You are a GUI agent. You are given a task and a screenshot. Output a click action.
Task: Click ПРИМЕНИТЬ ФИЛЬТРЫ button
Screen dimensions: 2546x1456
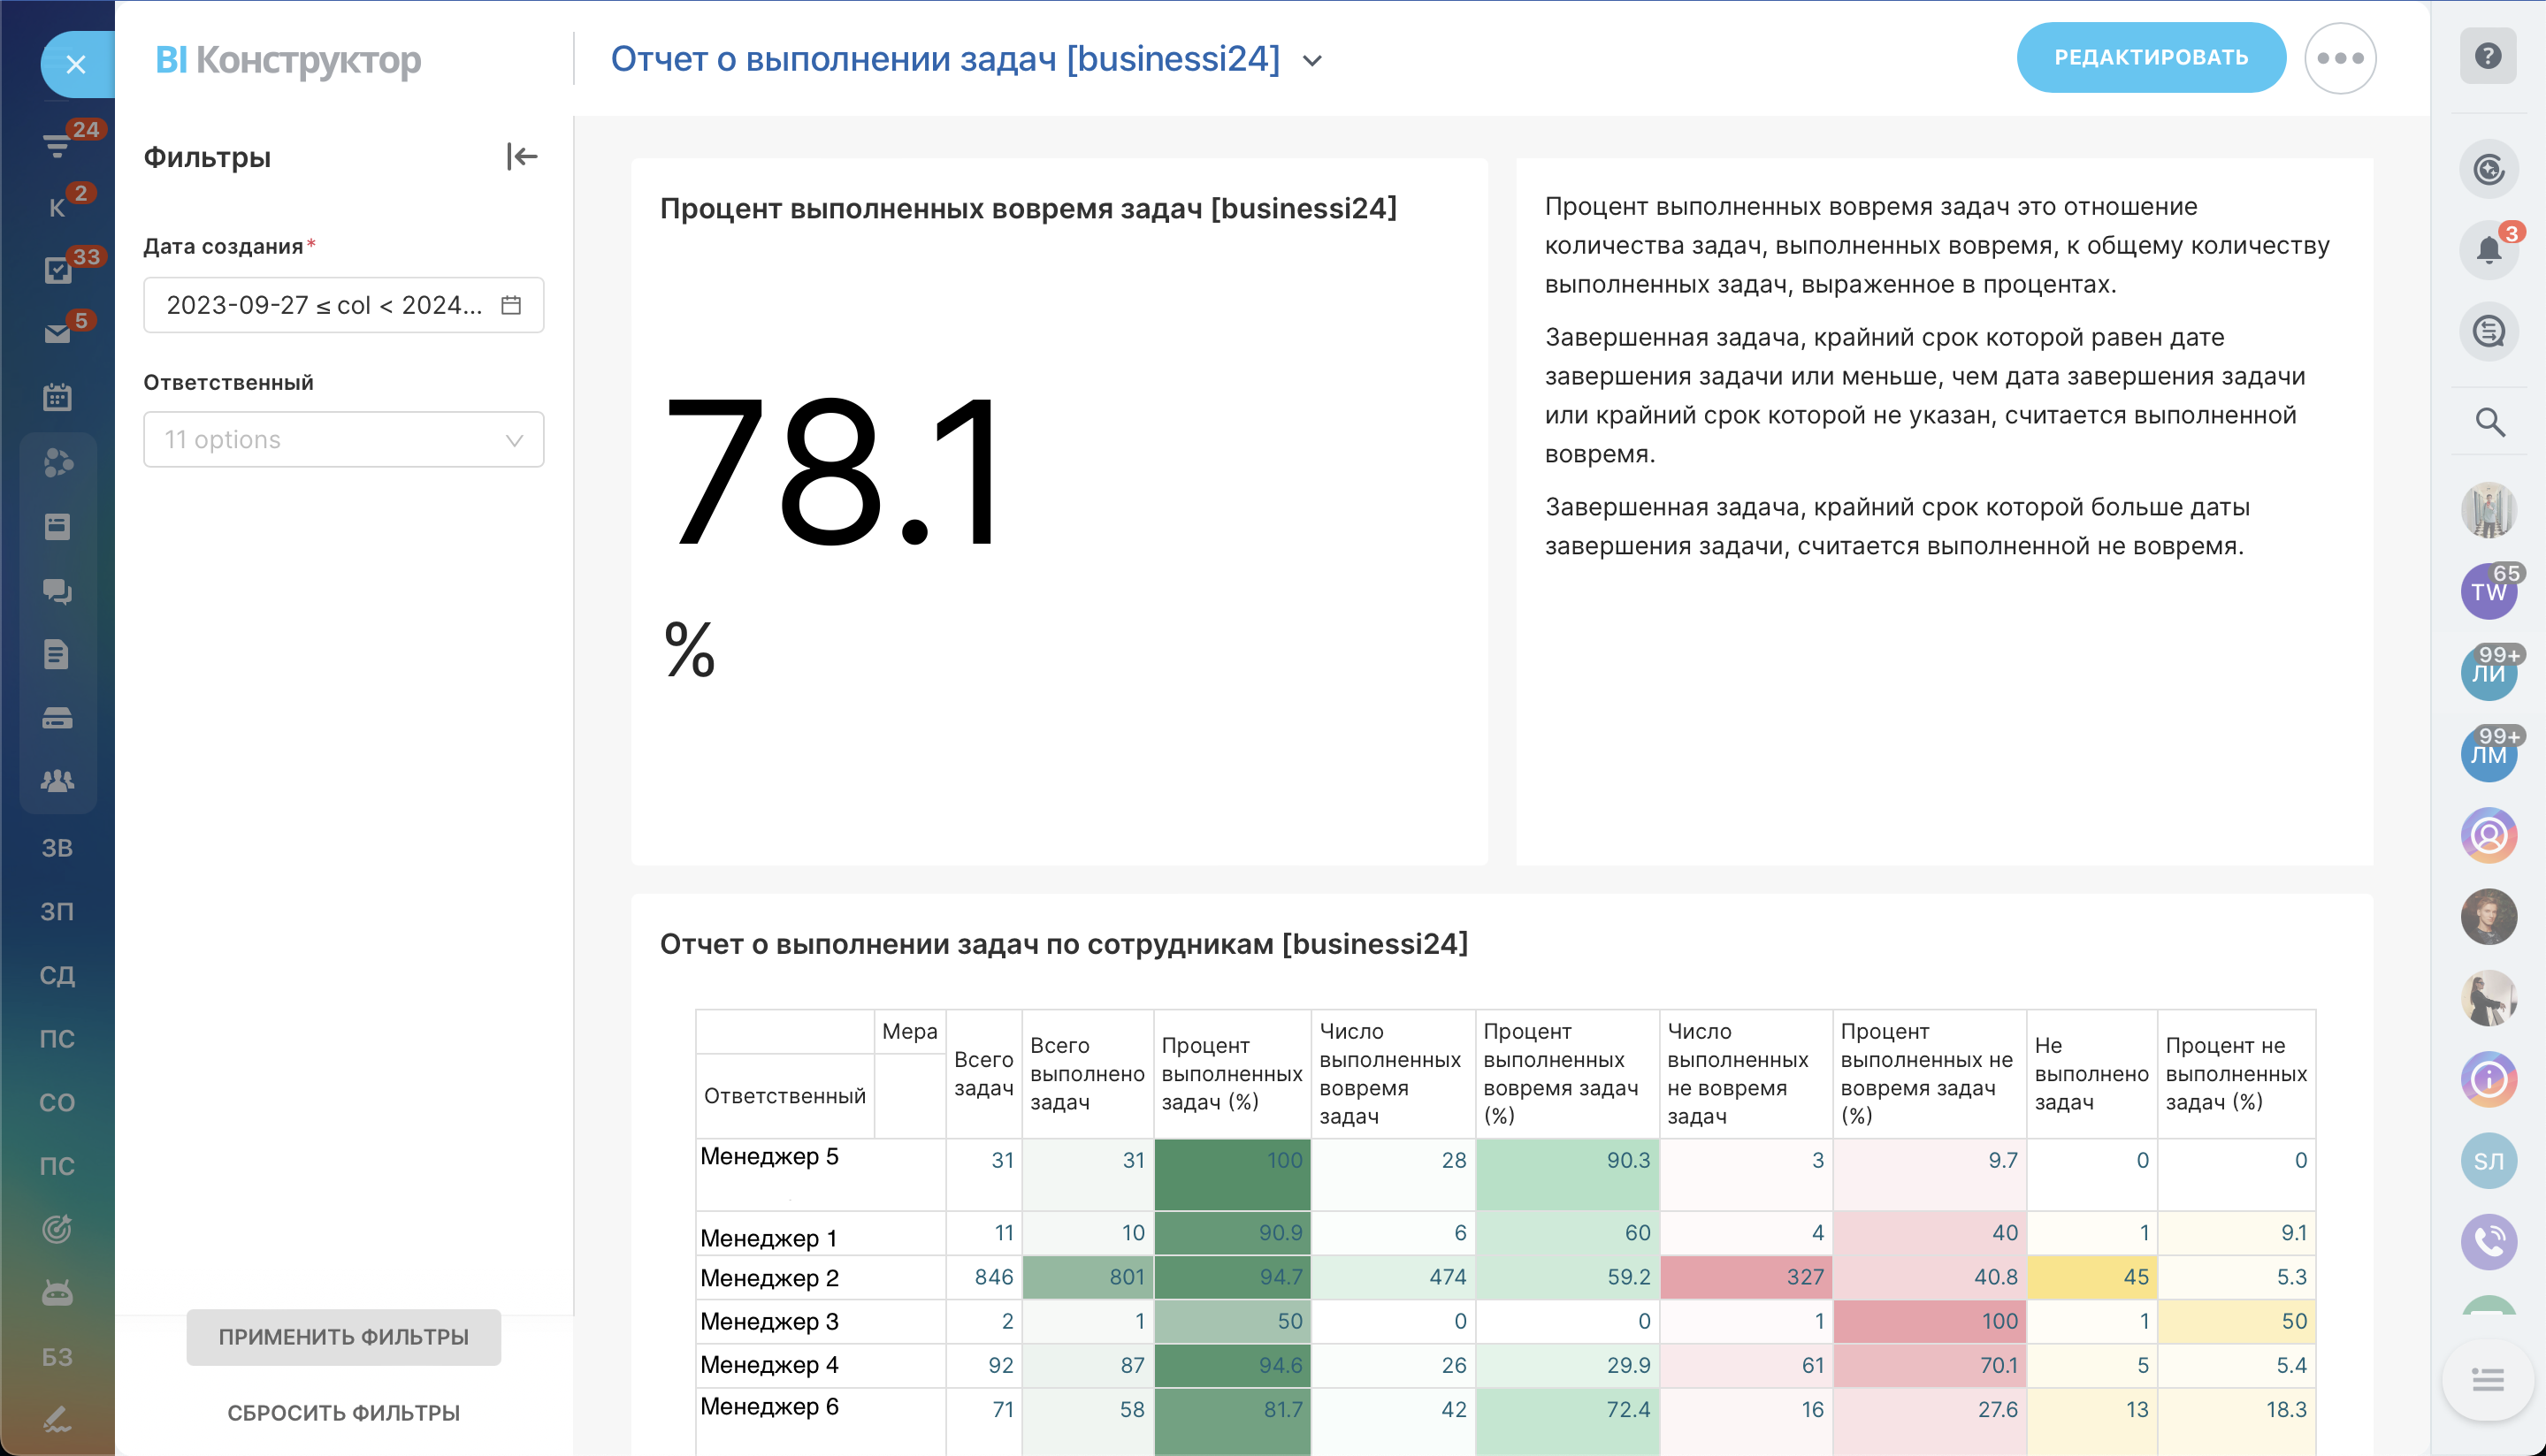click(343, 1336)
